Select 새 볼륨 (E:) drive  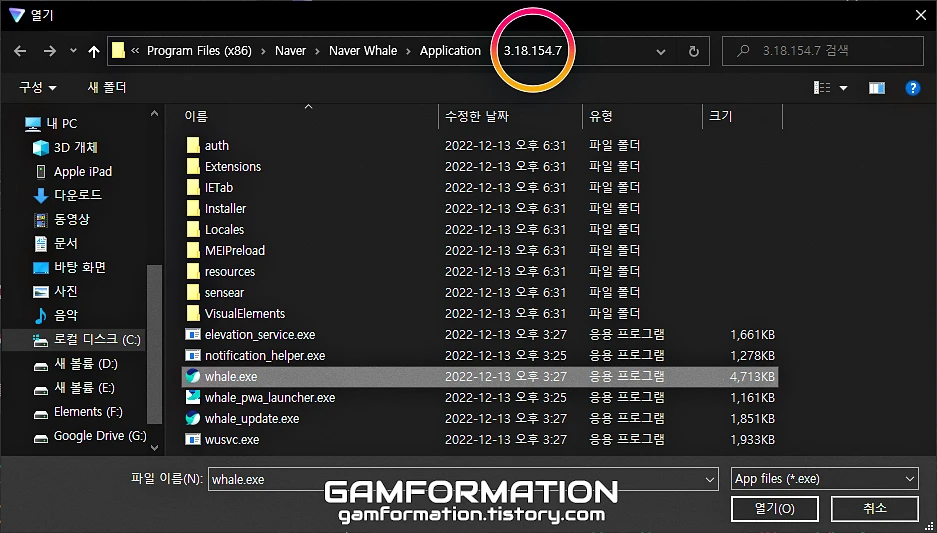(74, 388)
